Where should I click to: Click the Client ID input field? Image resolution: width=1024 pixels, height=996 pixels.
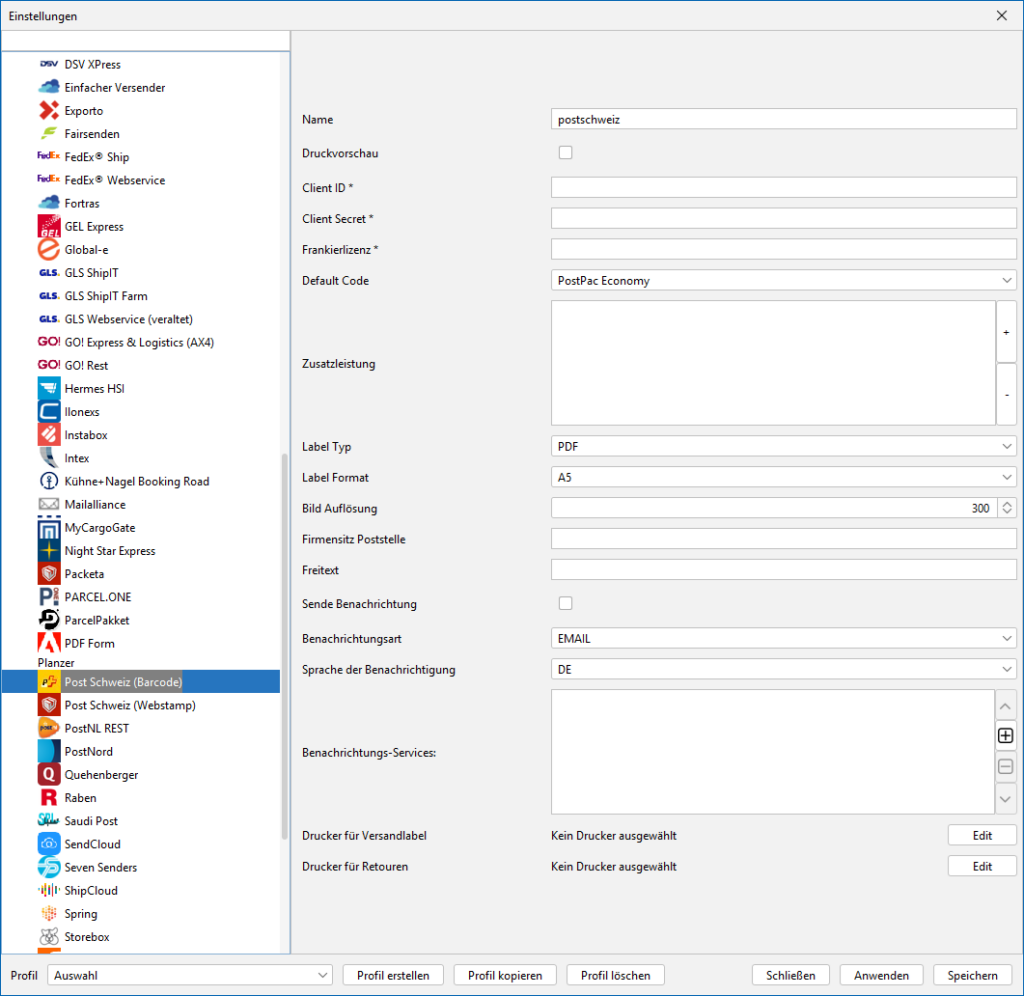pyautogui.click(x=784, y=187)
